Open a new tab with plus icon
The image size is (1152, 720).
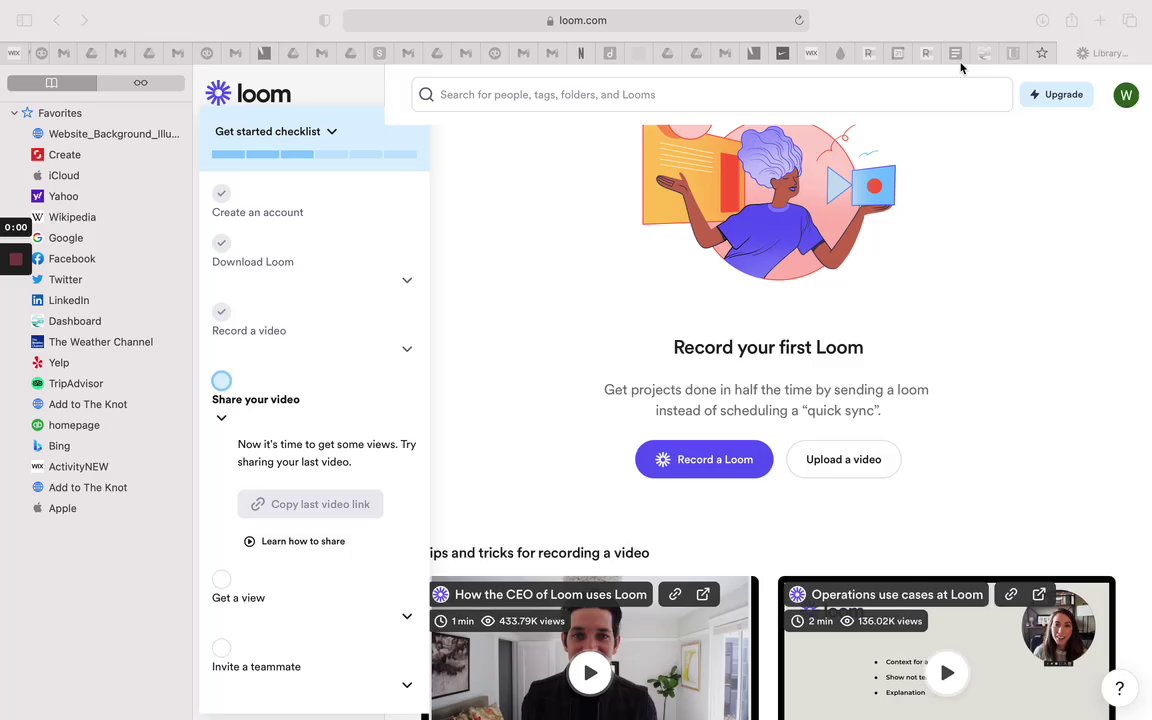pyautogui.click(x=1100, y=21)
